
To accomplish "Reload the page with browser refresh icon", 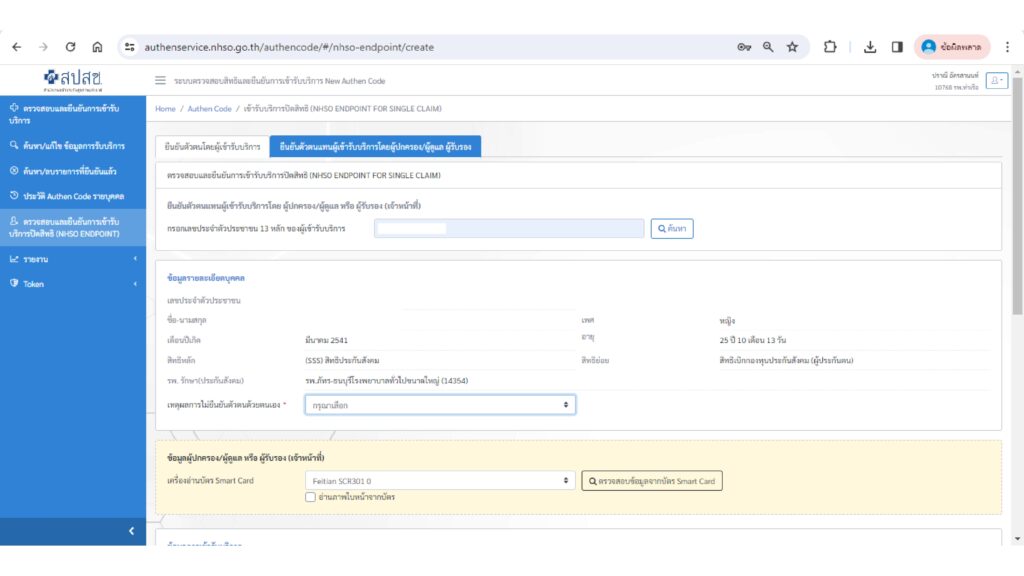I will [x=71, y=47].
